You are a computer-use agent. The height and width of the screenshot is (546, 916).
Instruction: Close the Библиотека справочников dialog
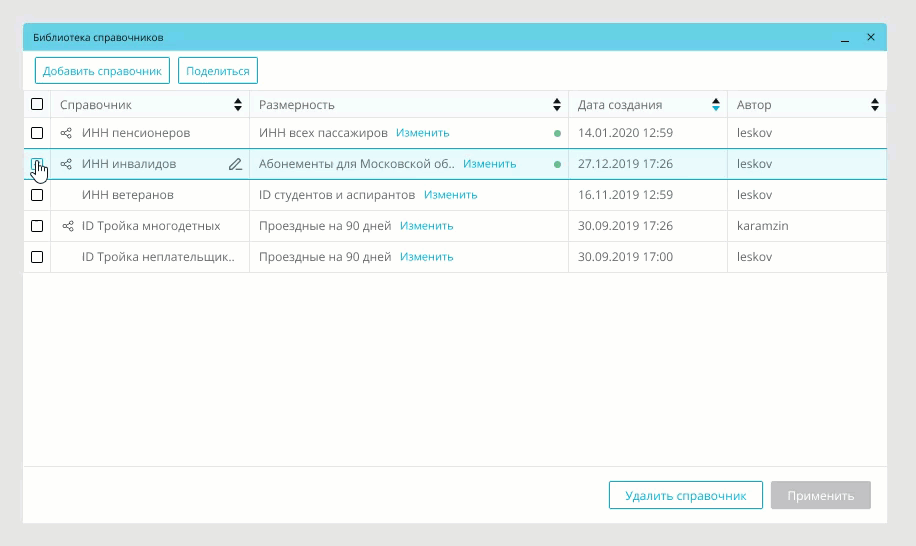click(x=871, y=37)
